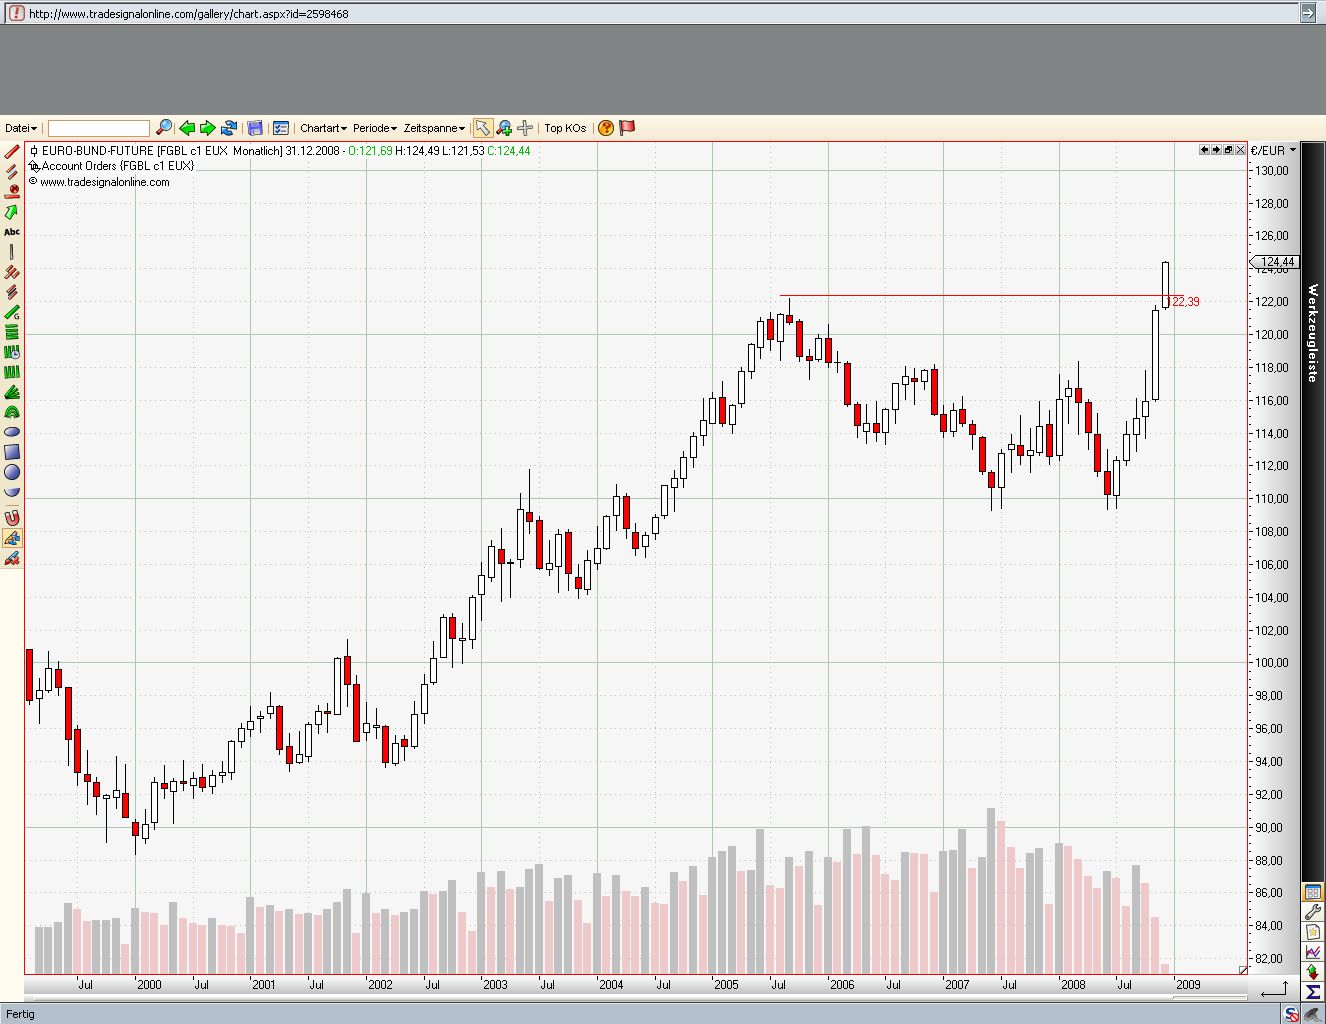This screenshot has width=1326, height=1024.
Task: Toggle the magnet snap mode
Action: (12, 518)
